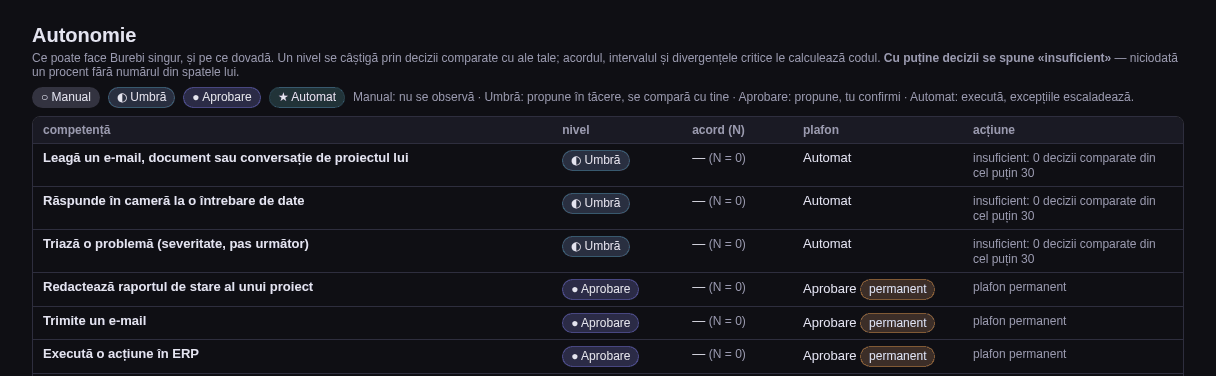Image resolution: width=1216 pixels, height=376 pixels.
Task: Click the star Automat legend chip
Action: coord(307,97)
